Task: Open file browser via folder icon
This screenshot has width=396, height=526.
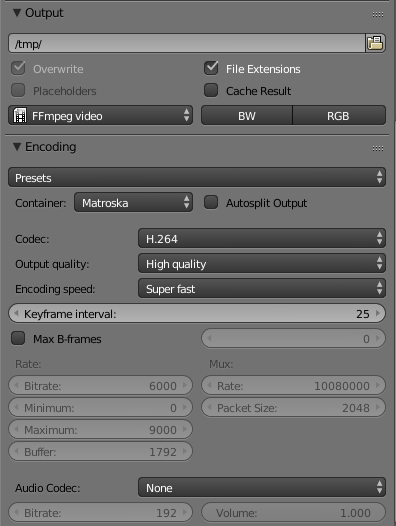Action: [x=375, y=43]
